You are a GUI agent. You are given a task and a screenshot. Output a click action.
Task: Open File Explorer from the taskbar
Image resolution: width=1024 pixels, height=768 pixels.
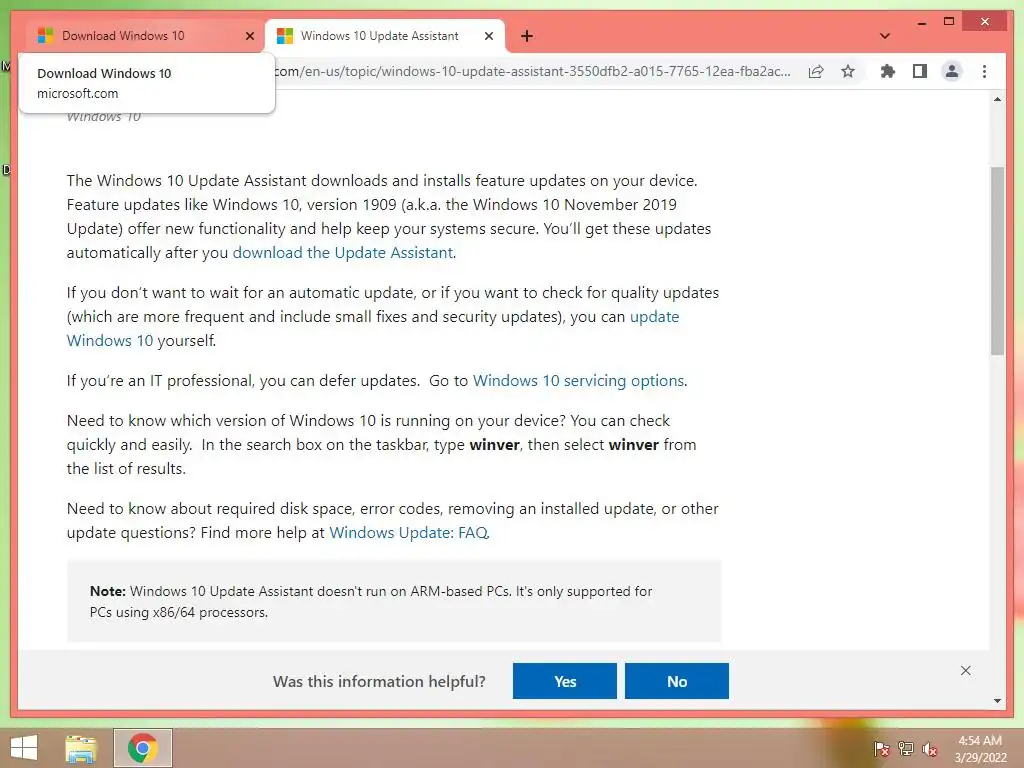[x=81, y=748]
